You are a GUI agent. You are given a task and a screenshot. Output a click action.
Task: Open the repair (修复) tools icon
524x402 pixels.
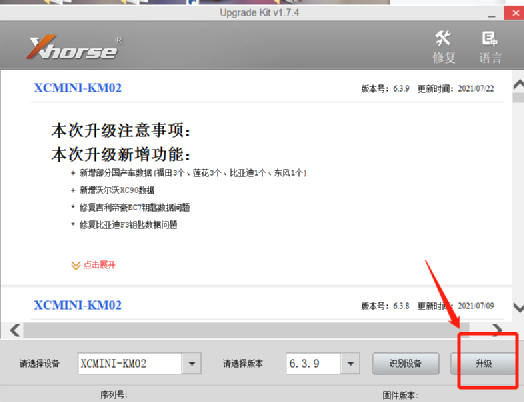443,47
